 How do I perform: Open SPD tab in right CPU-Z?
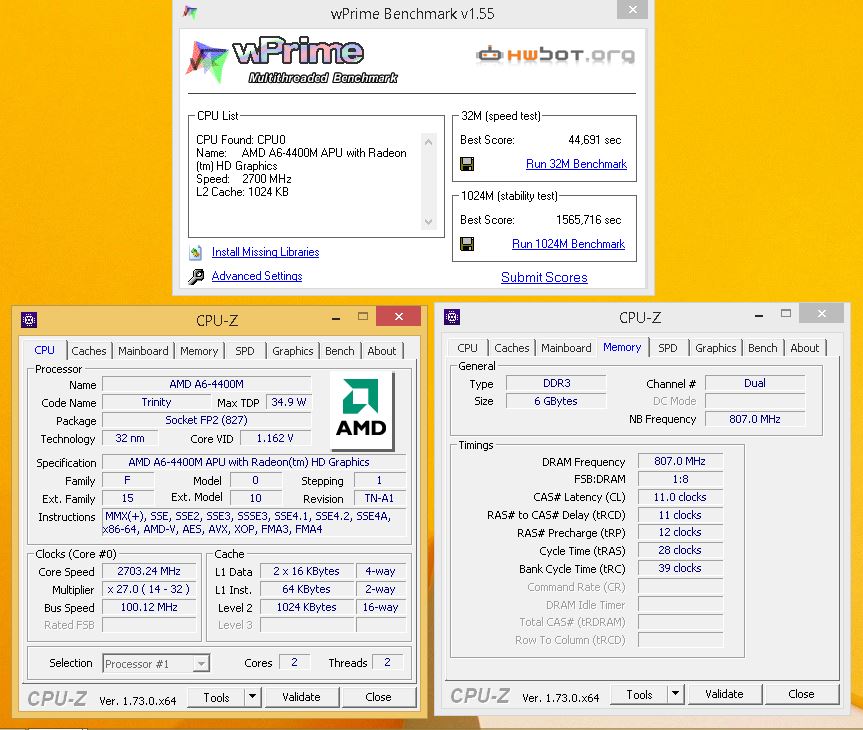[668, 348]
